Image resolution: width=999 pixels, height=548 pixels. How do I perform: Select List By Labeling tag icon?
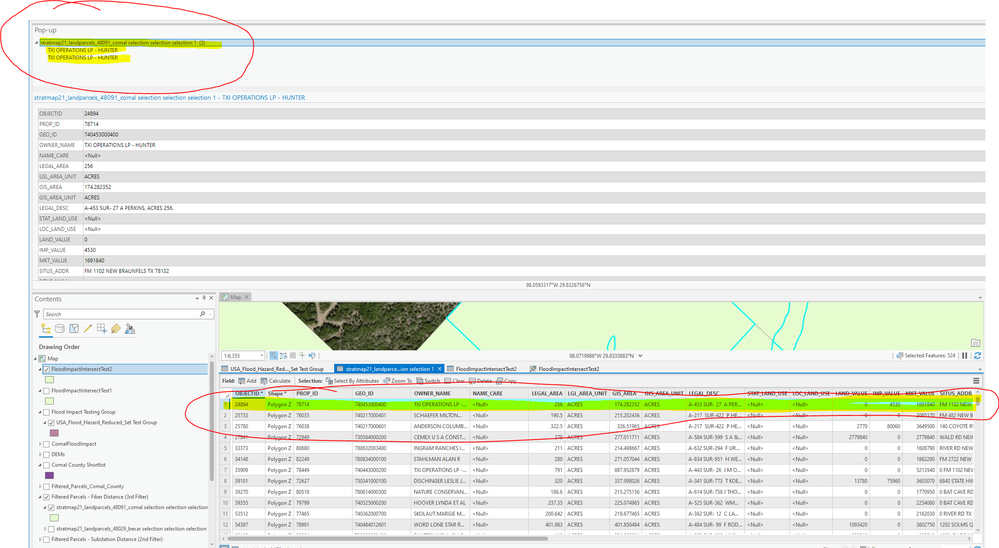(x=116, y=329)
